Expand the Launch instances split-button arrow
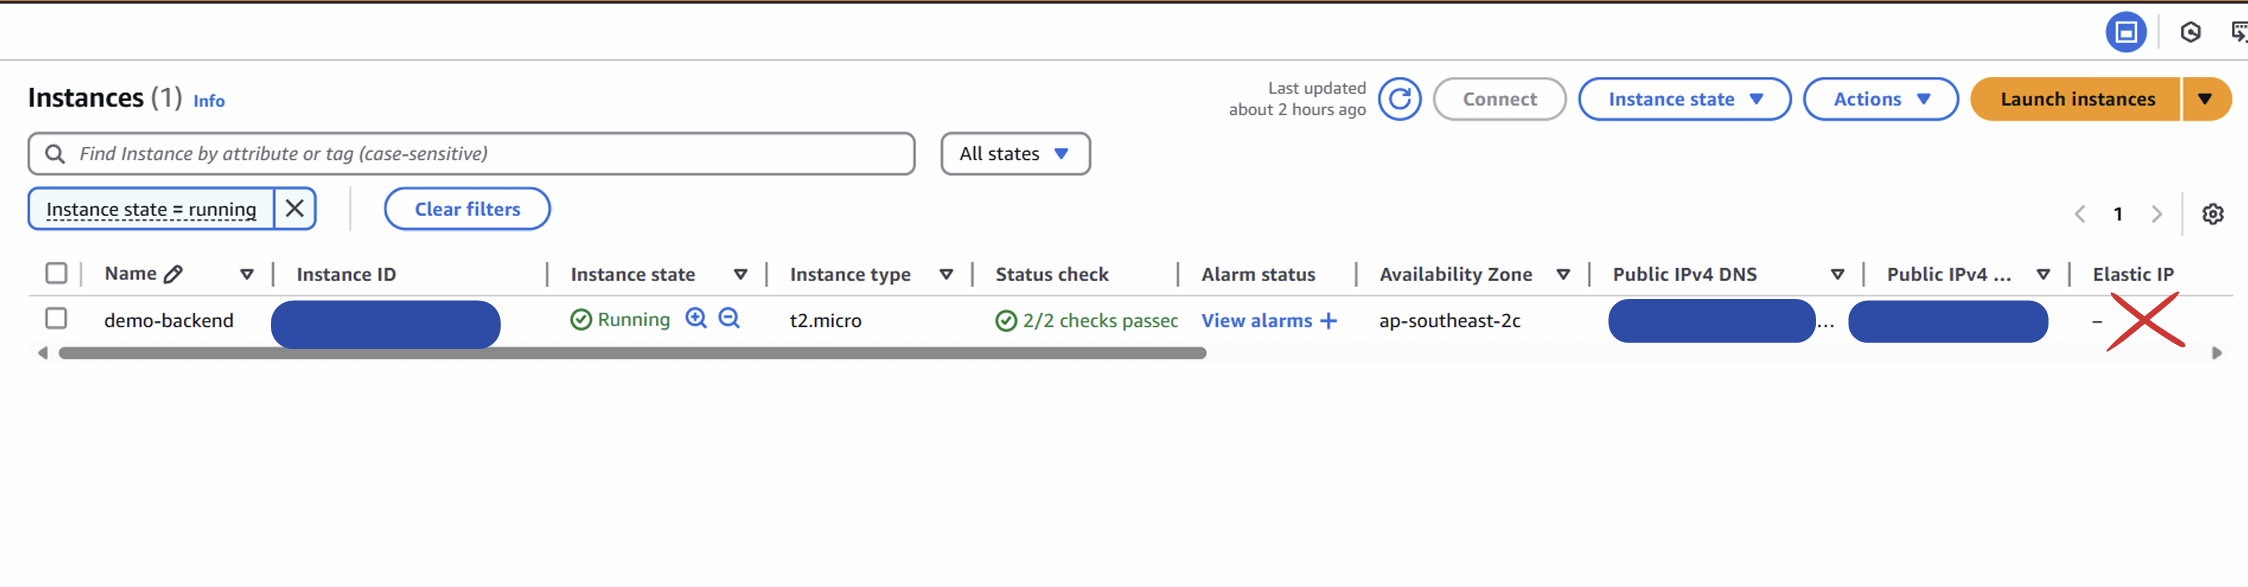 point(2207,98)
